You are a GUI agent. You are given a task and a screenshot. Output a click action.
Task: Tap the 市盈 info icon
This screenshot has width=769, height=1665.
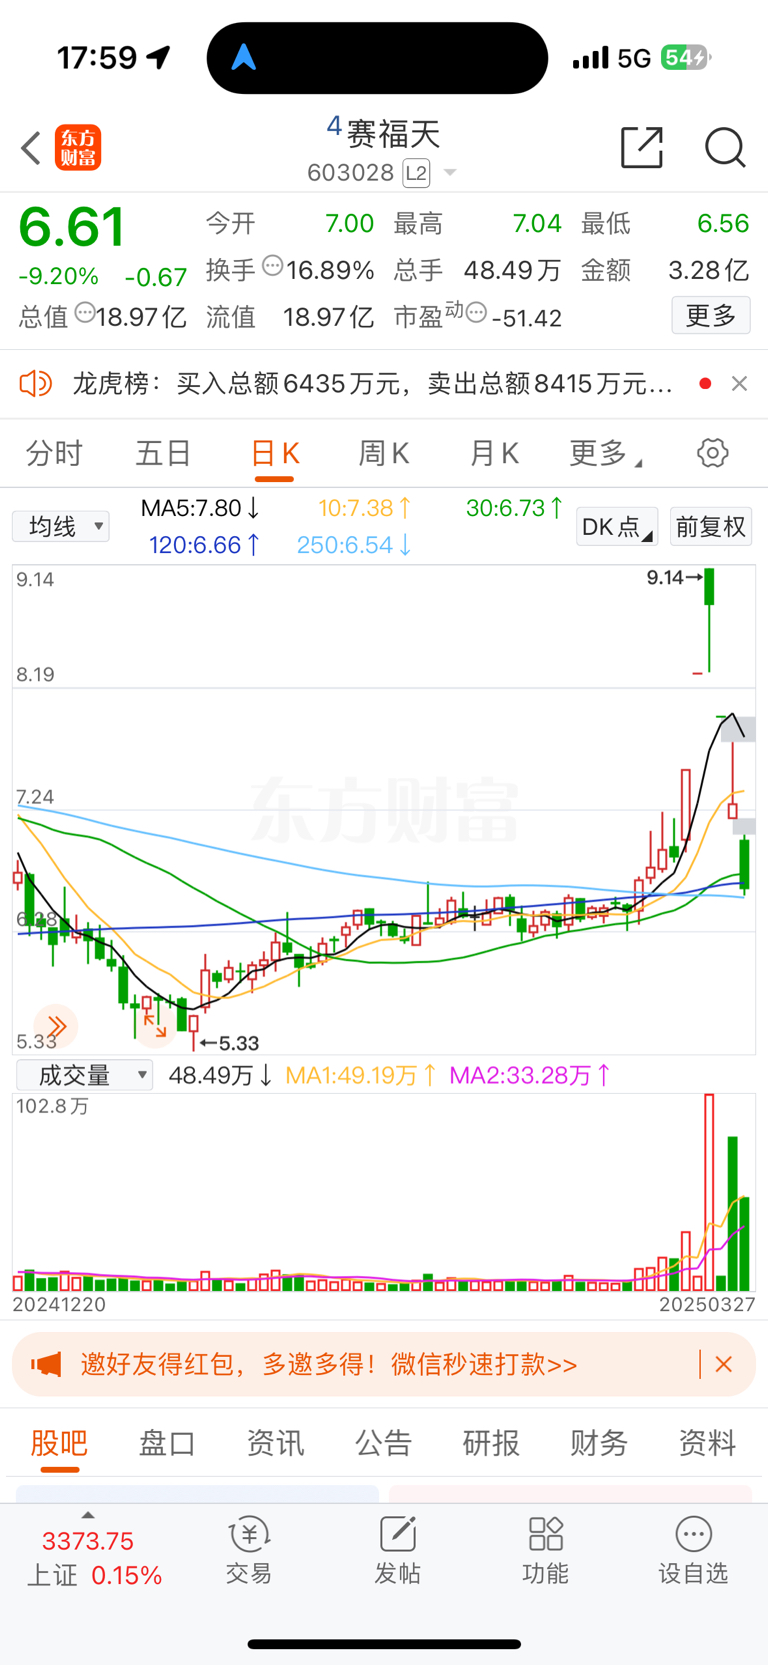pyautogui.click(x=476, y=313)
